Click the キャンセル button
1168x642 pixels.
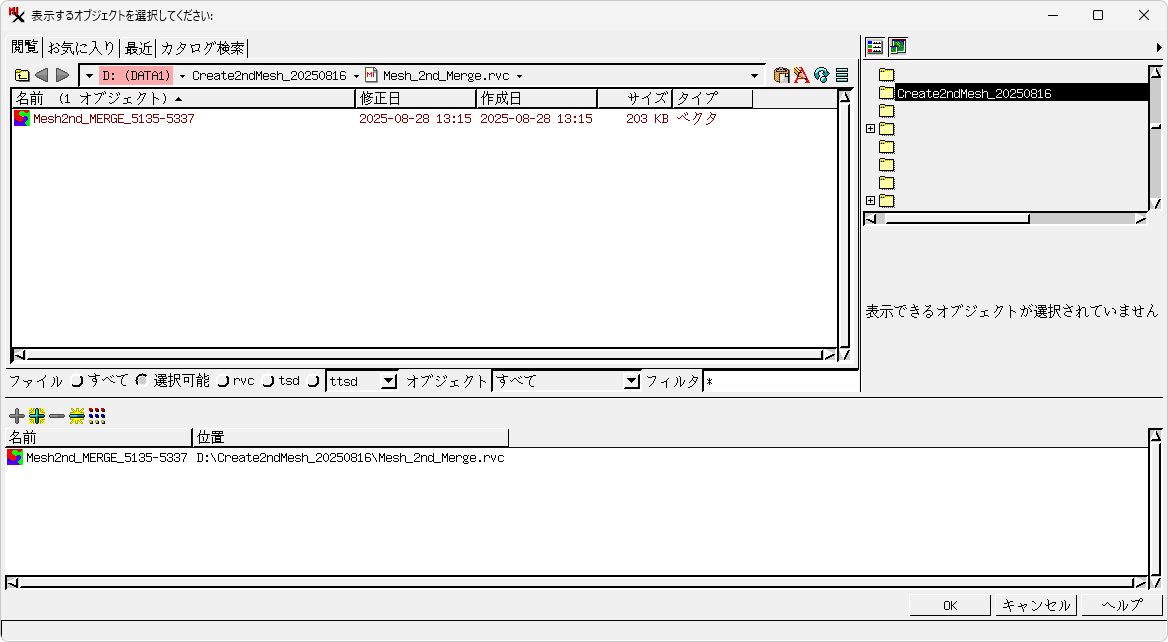point(1036,605)
